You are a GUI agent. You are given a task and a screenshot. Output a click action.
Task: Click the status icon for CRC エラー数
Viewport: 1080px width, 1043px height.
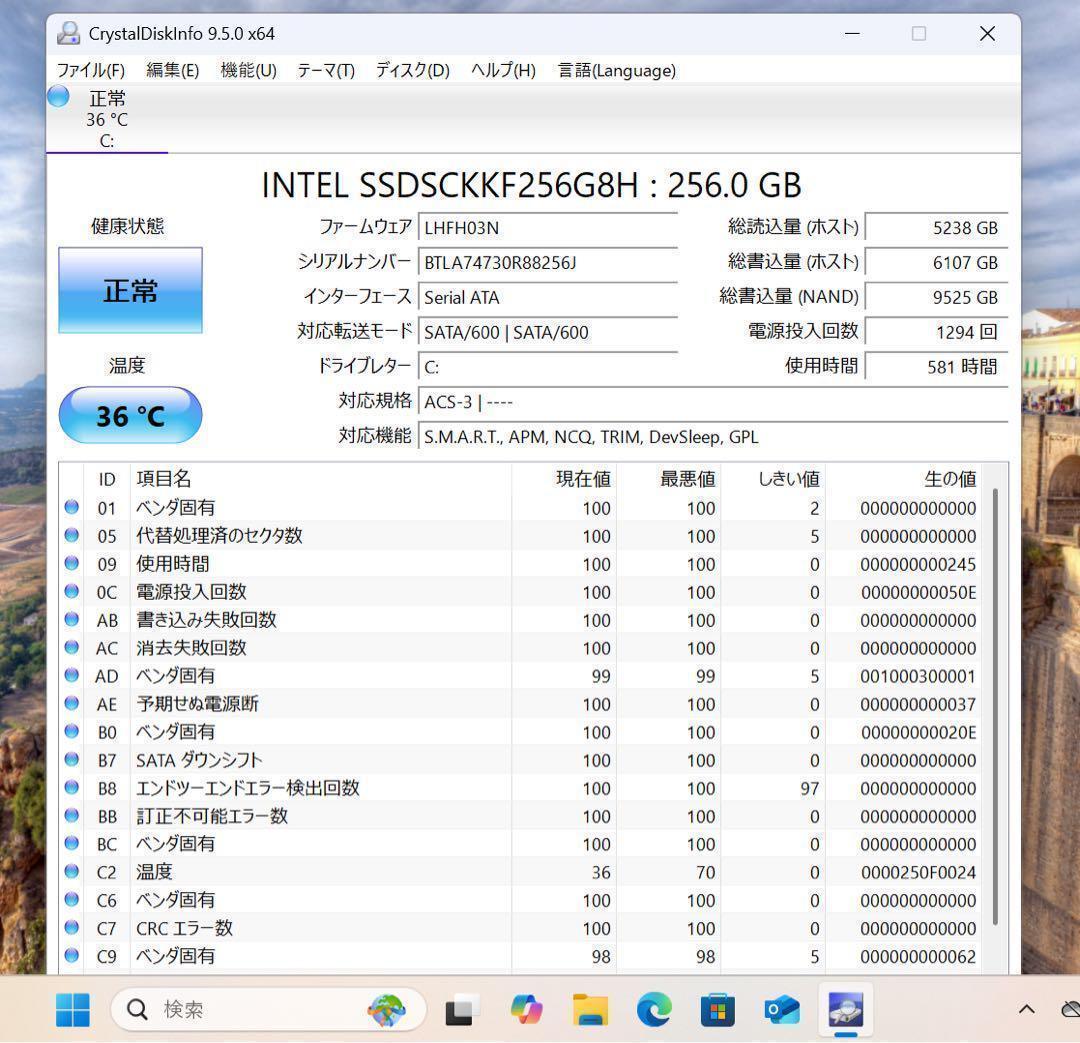(x=72, y=927)
